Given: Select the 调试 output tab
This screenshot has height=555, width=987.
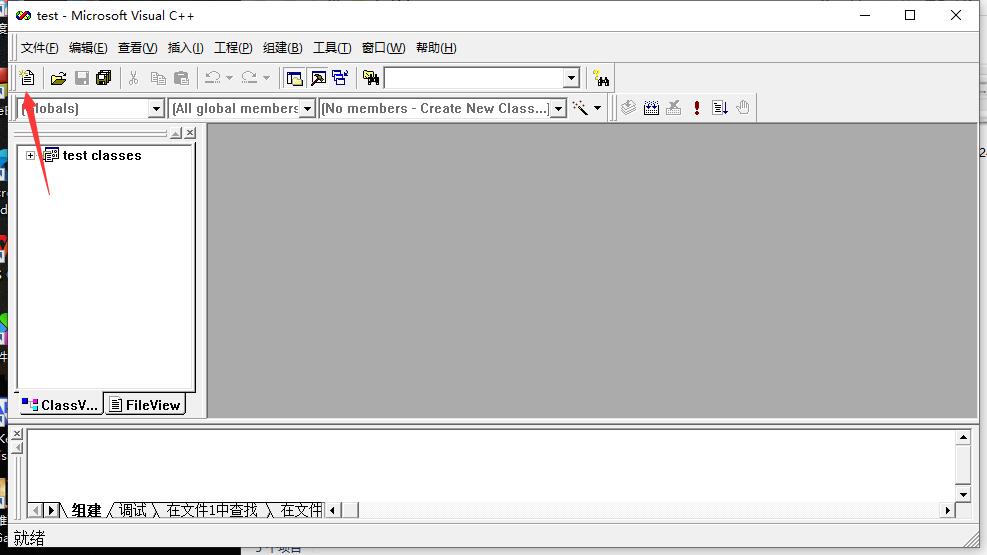Looking at the screenshot, I should pyautogui.click(x=133, y=510).
